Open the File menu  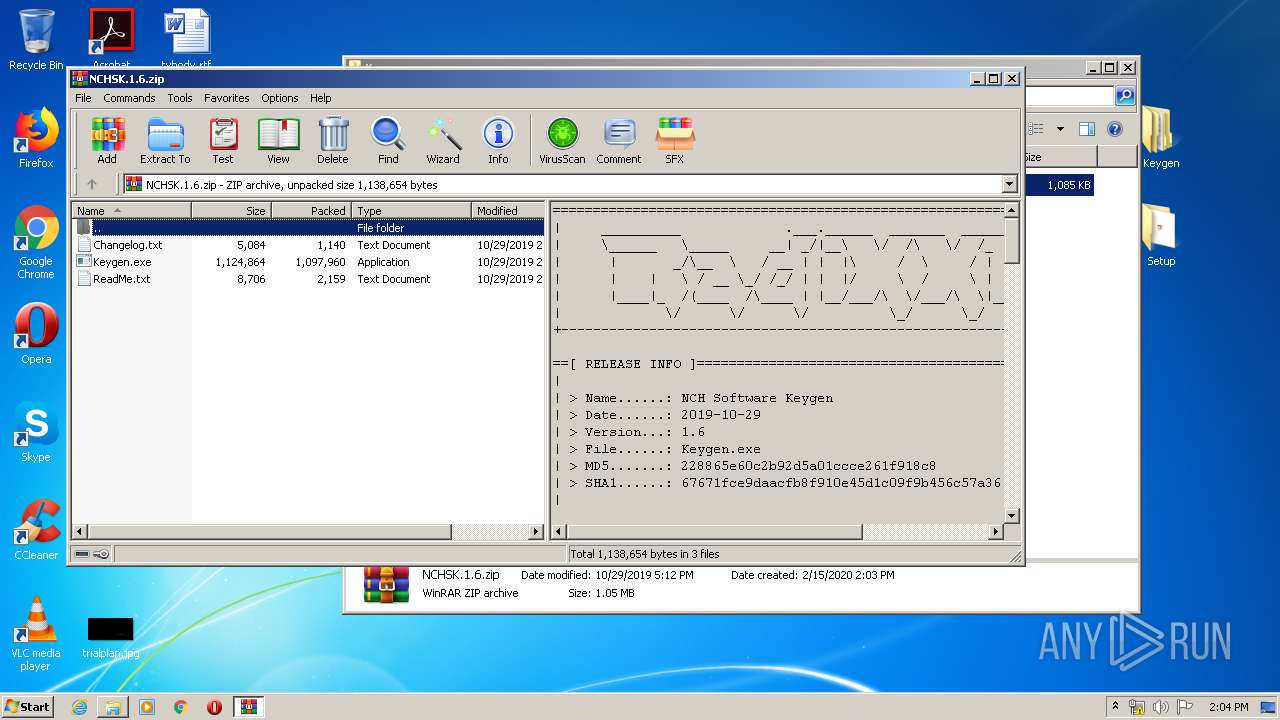coord(83,98)
